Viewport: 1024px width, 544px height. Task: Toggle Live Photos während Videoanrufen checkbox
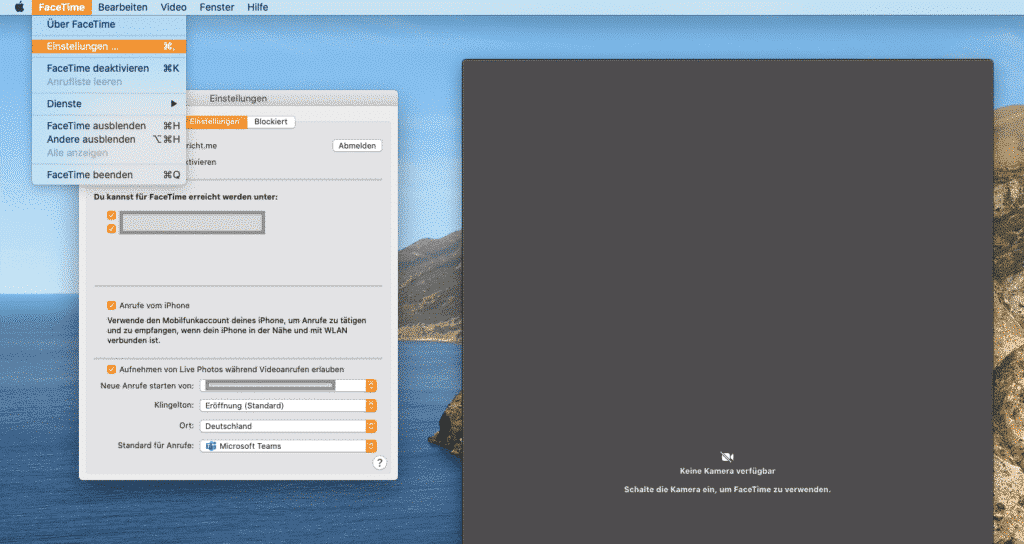[x=112, y=370]
